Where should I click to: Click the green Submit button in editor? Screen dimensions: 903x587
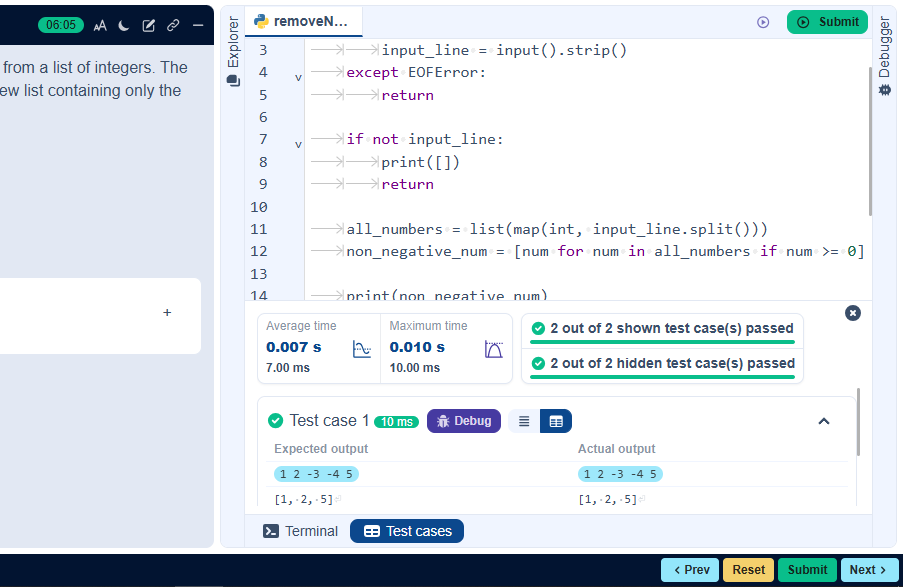827,22
